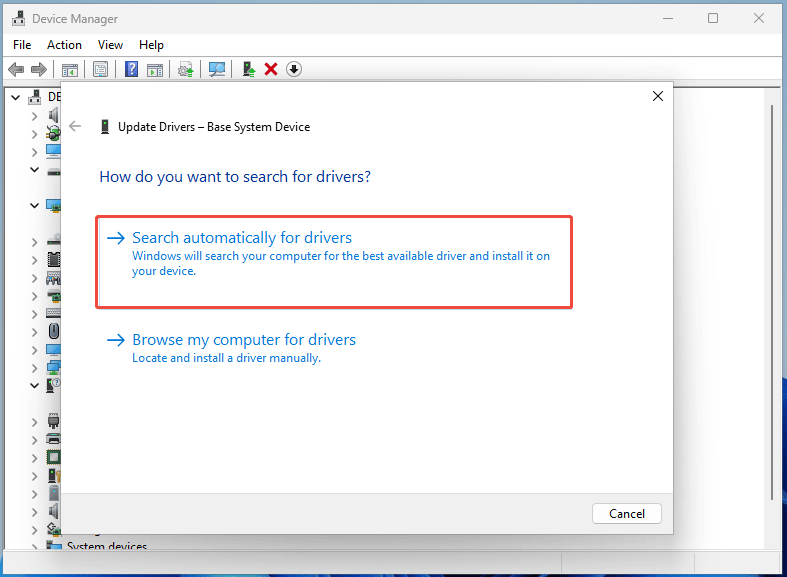The width and height of the screenshot is (787, 577).
Task: Toggle the Show/Hide Action Pane toolbar icon
Action: (x=155, y=69)
